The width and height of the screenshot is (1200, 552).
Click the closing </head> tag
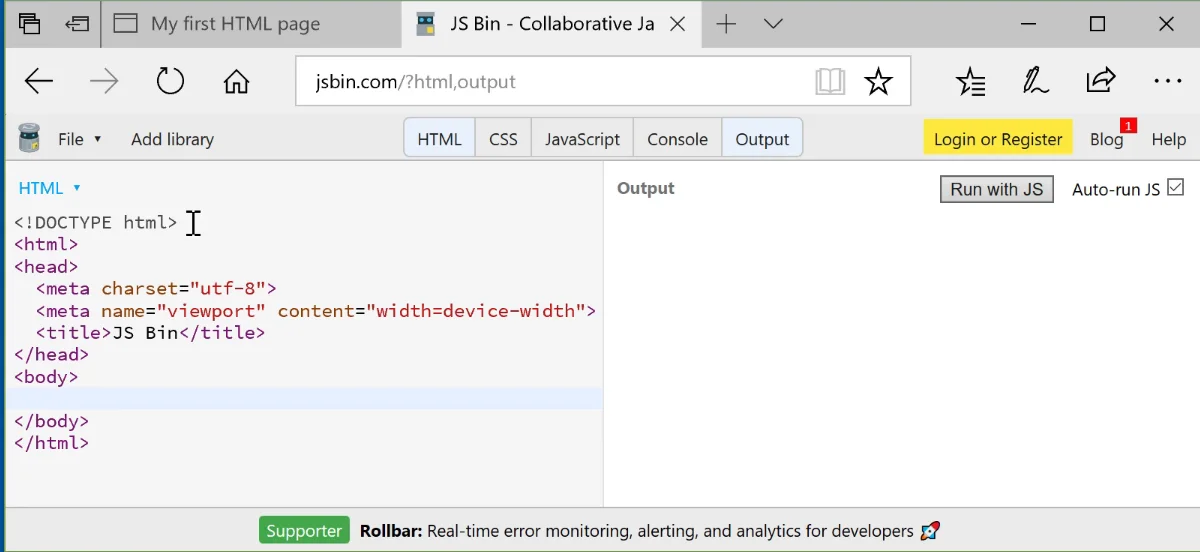[x=51, y=354]
